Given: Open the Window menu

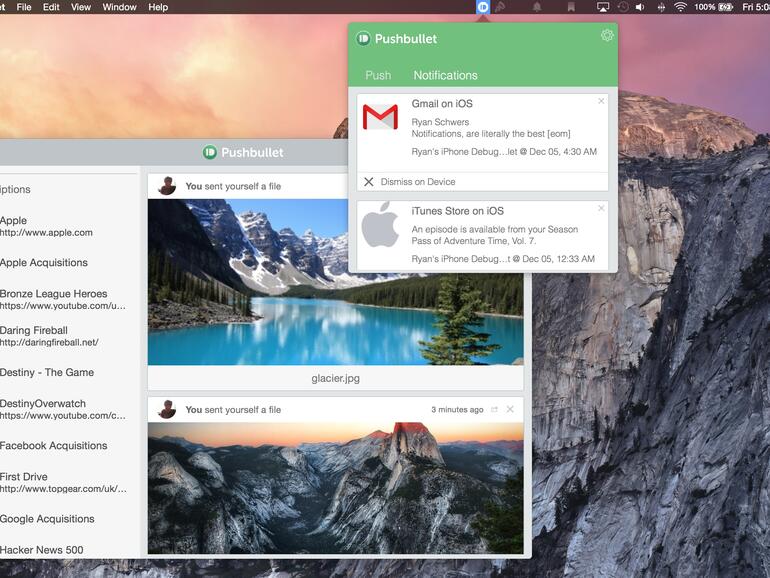Looking at the screenshot, I should tap(119, 7).
